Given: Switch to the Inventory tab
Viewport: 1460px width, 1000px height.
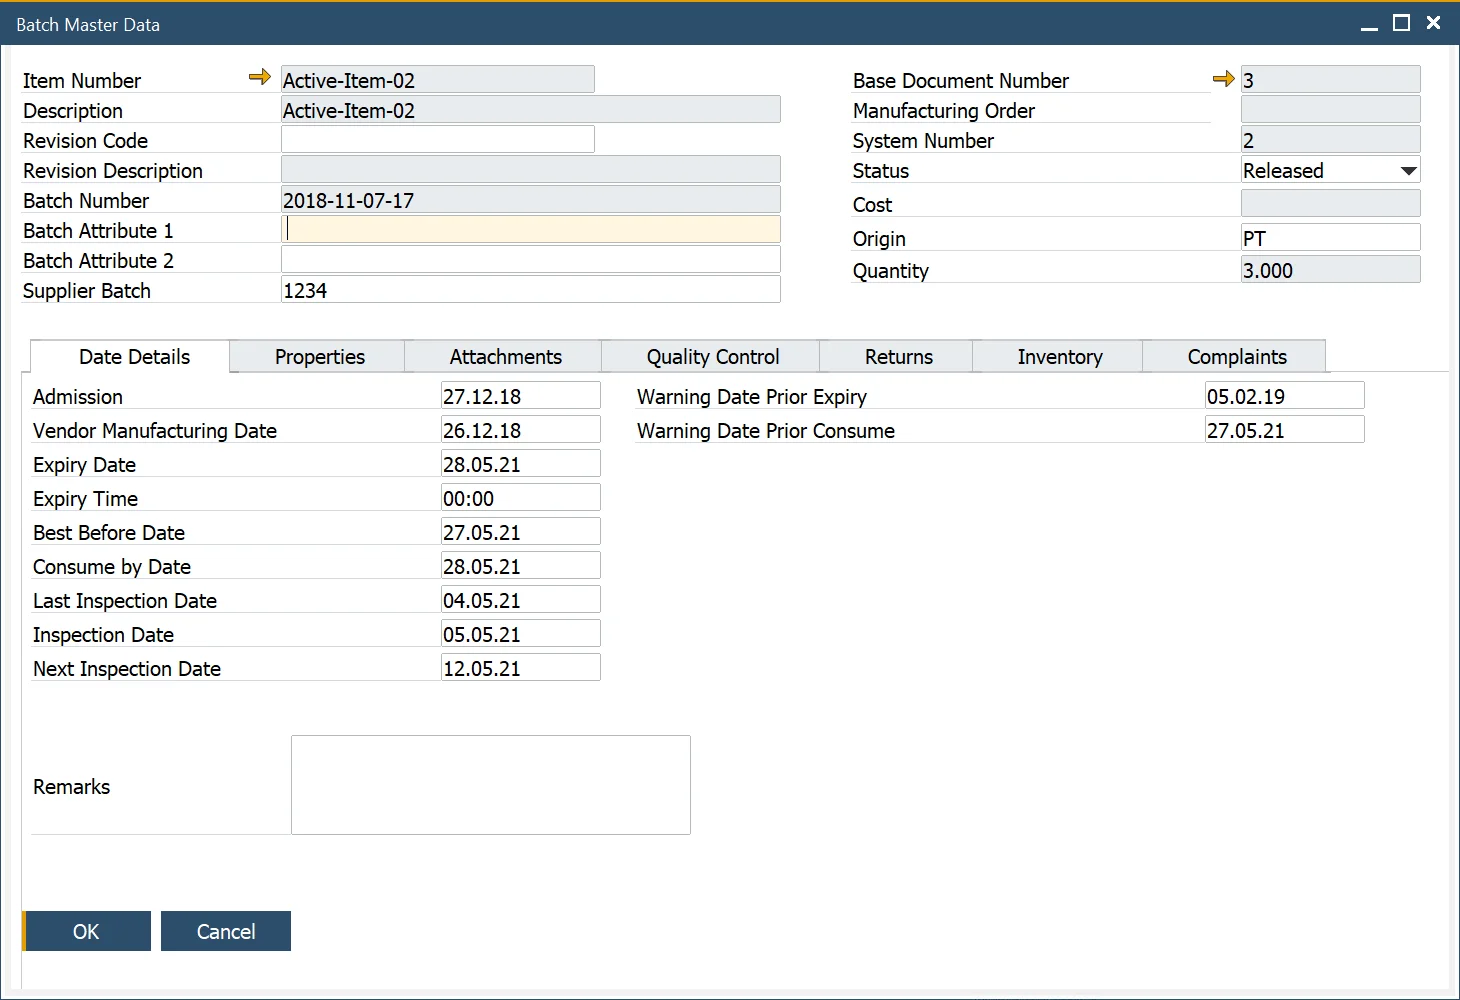Looking at the screenshot, I should (x=1059, y=356).
